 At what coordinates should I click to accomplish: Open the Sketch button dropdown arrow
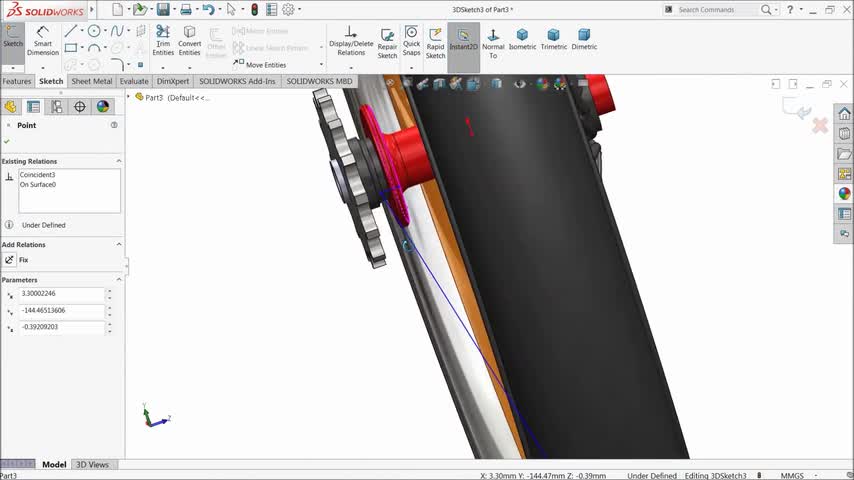(x=13, y=68)
